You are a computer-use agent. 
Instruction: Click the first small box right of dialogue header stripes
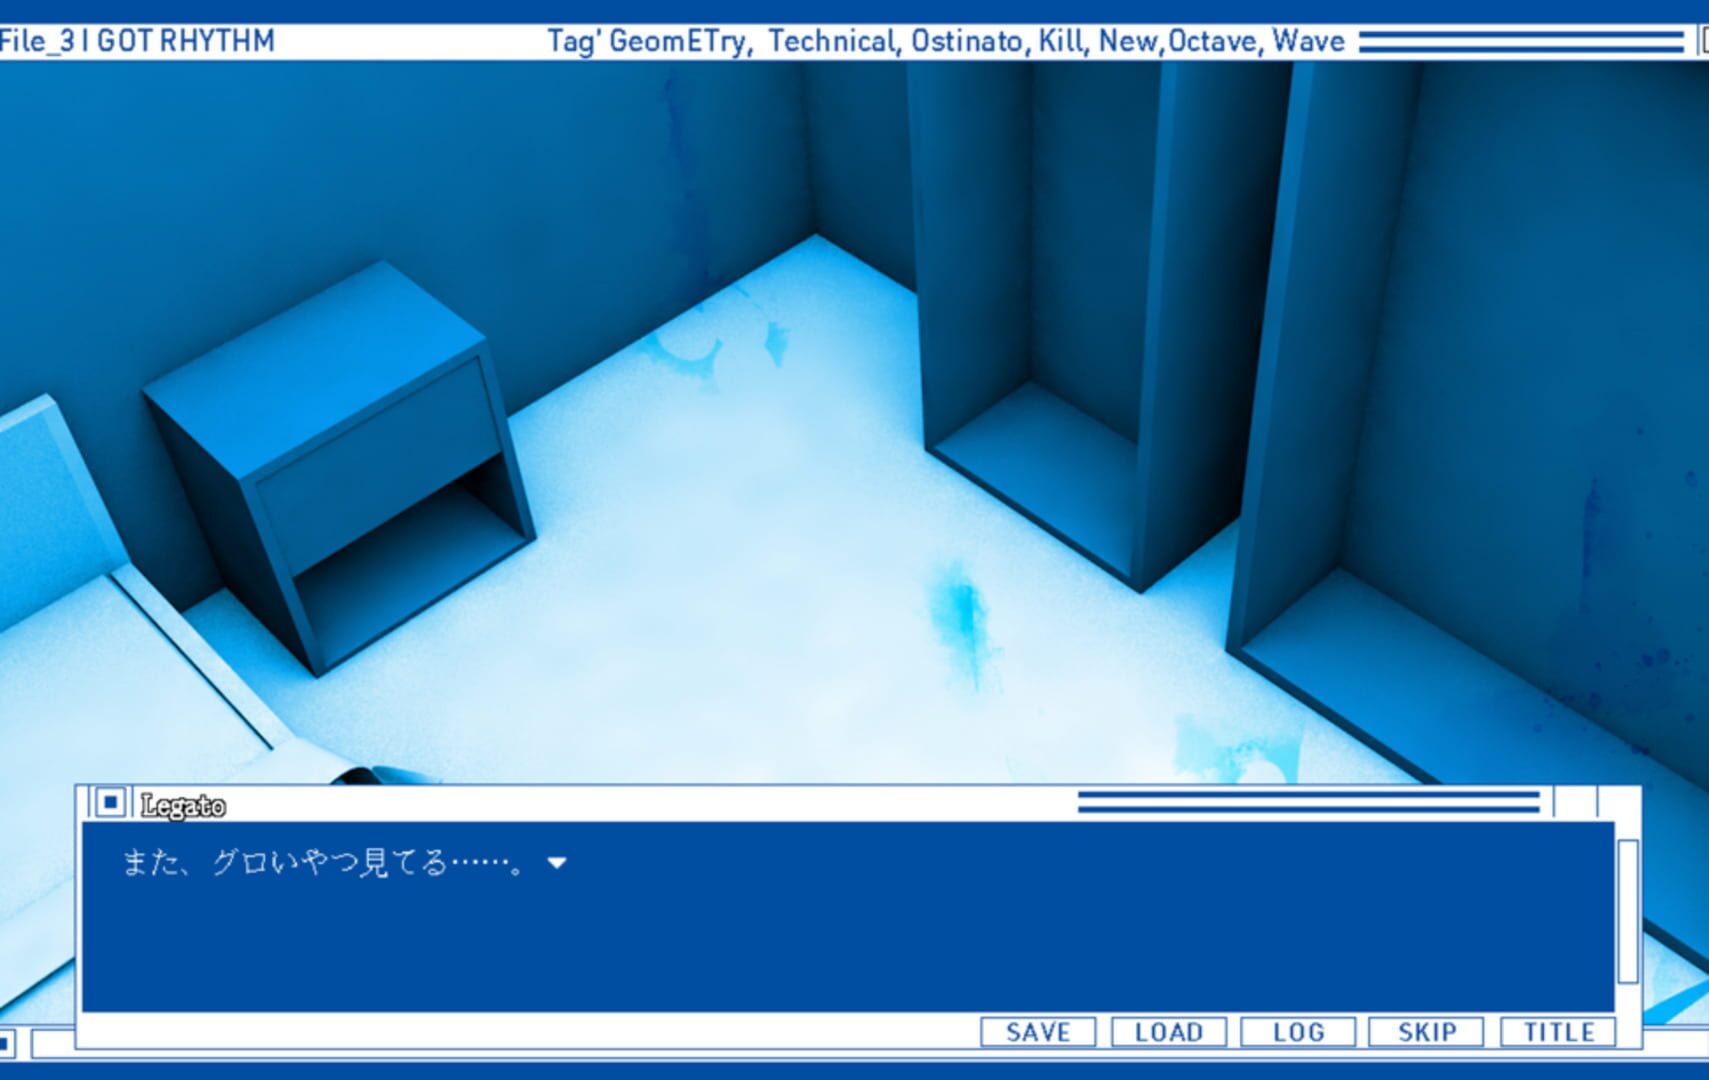point(1575,802)
